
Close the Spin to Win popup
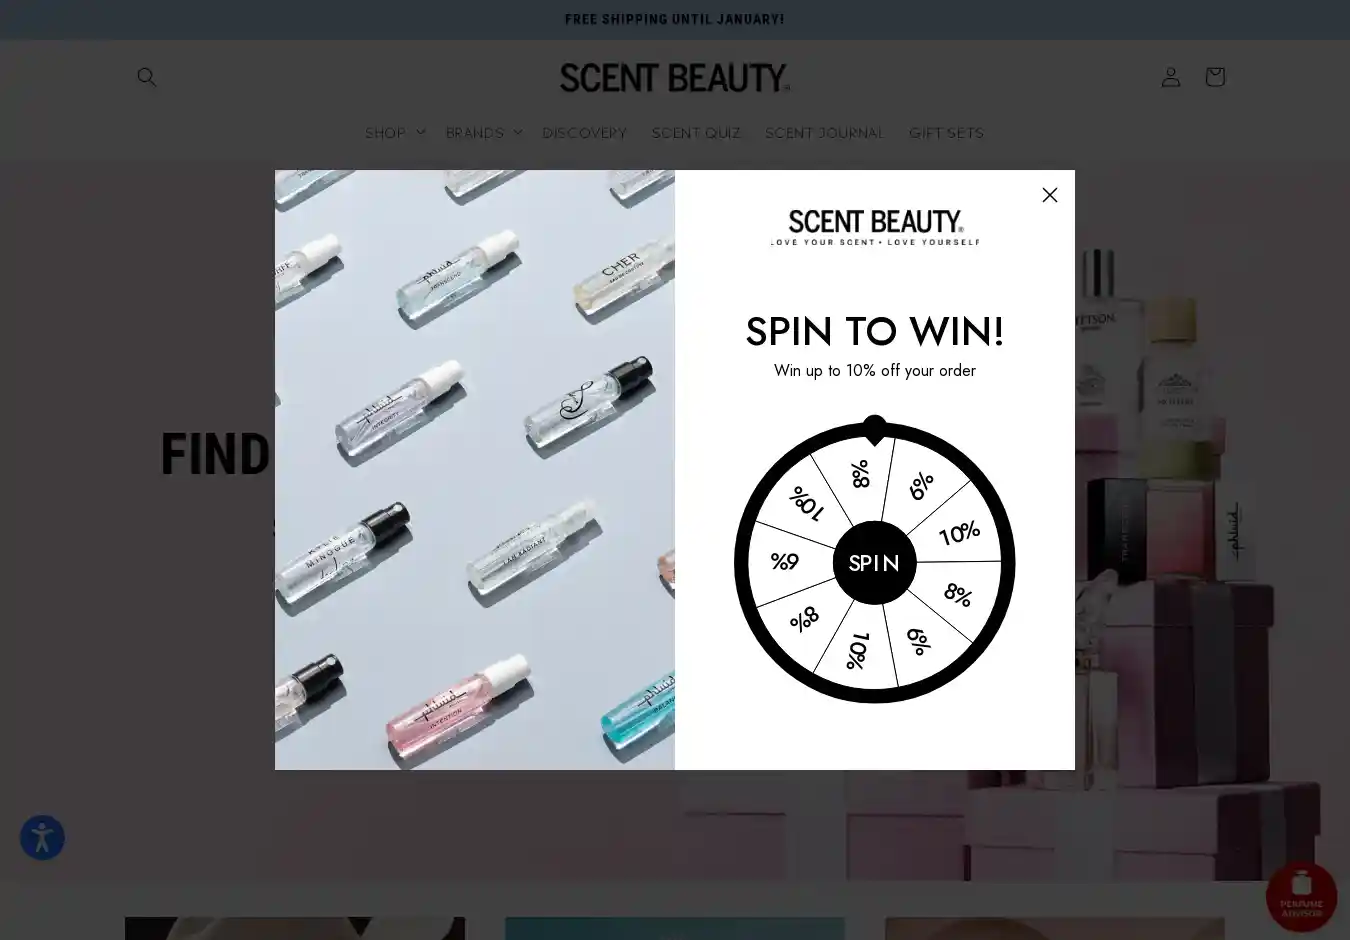pos(1050,195)
